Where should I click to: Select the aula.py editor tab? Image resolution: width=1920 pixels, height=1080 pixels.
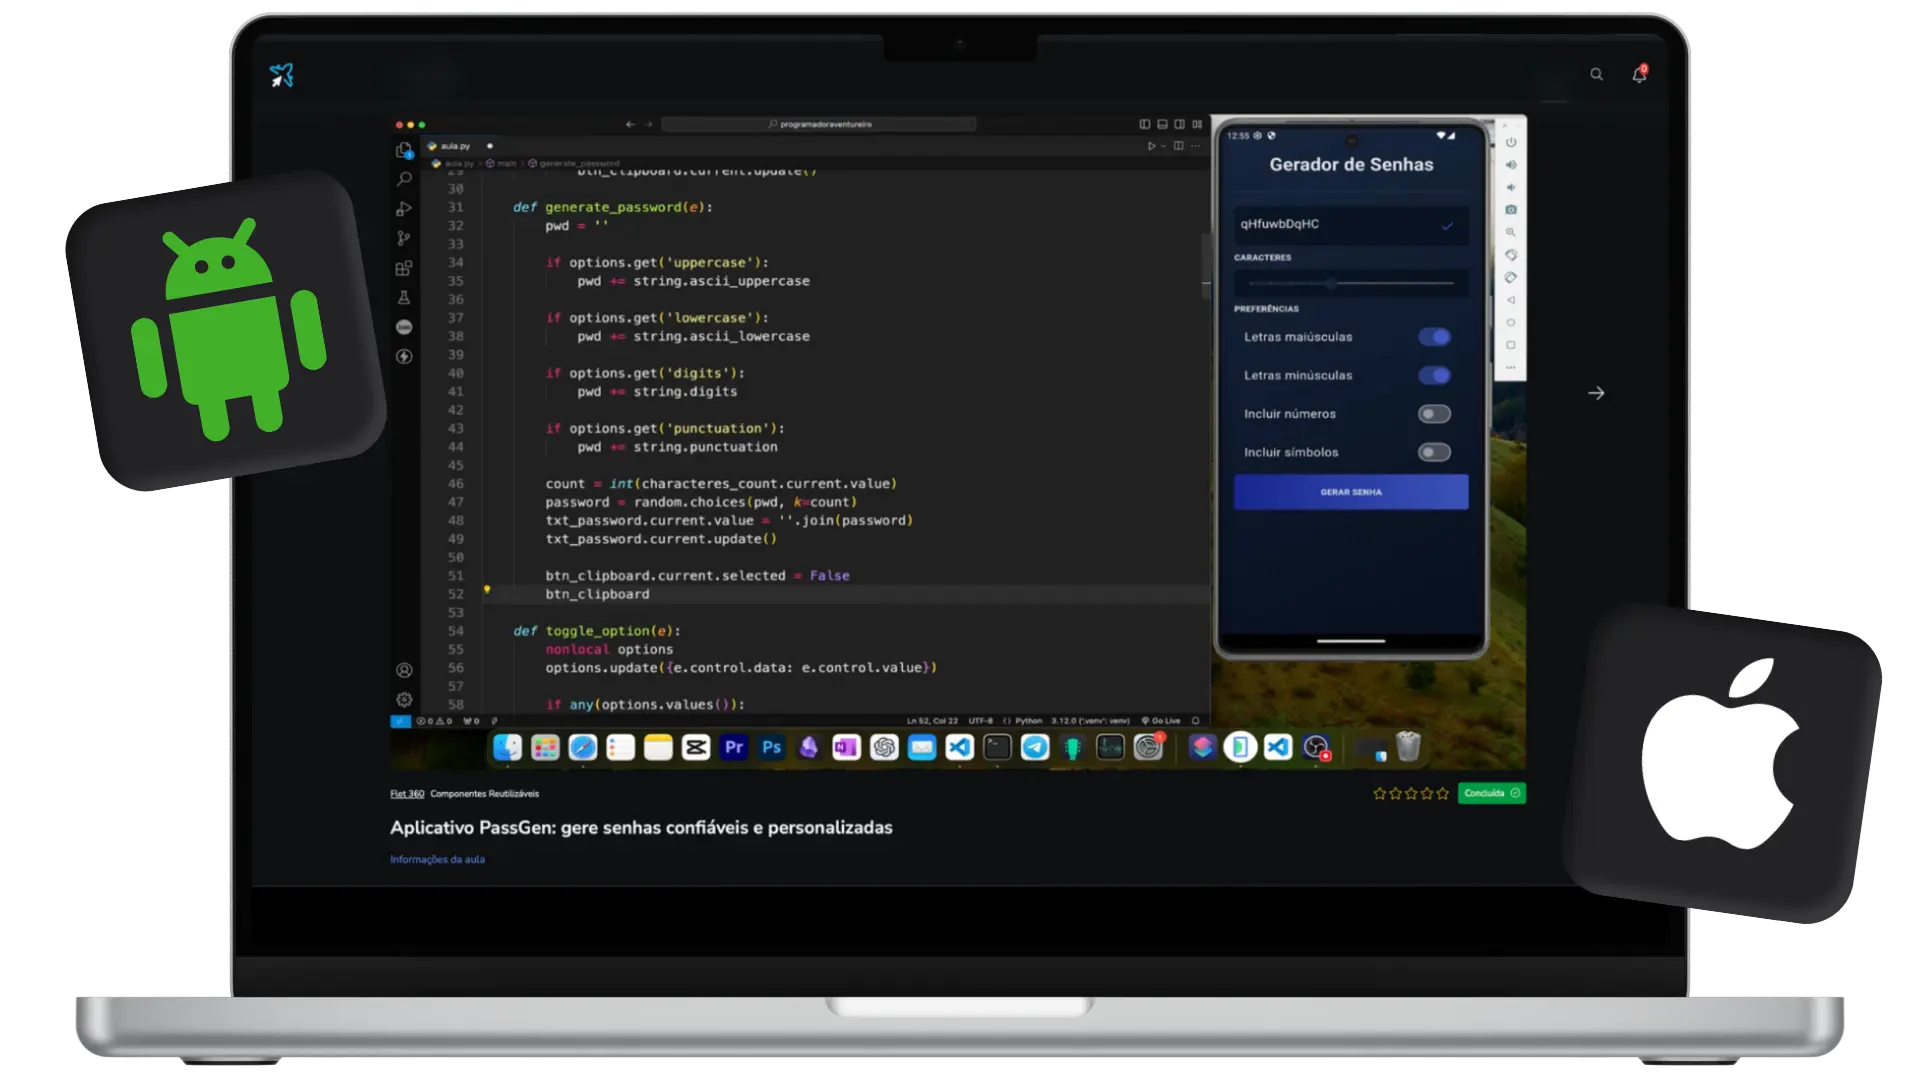click(x=454, y=146)
